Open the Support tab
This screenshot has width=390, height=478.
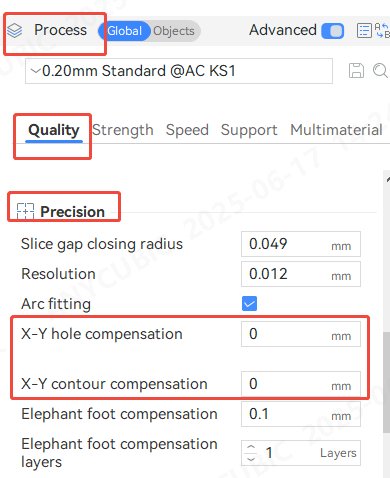[x=249, y=130]
